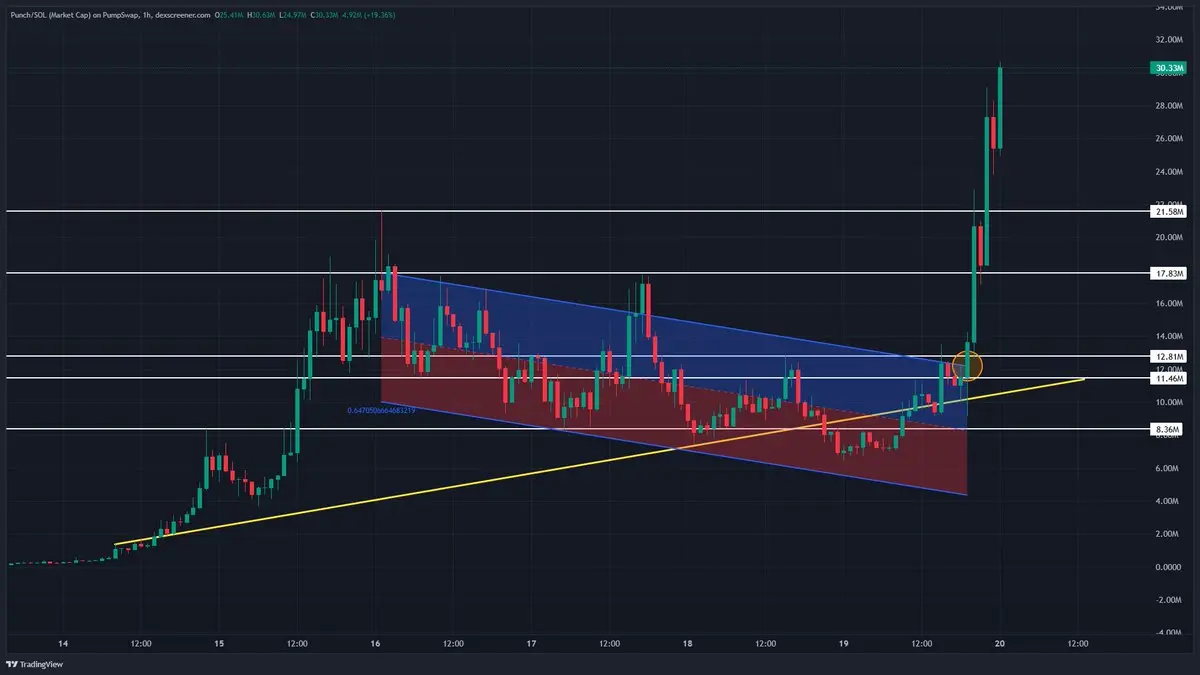Click the 0.6470506664683219 channel label
1200x675 pixels.
(381, 411)
